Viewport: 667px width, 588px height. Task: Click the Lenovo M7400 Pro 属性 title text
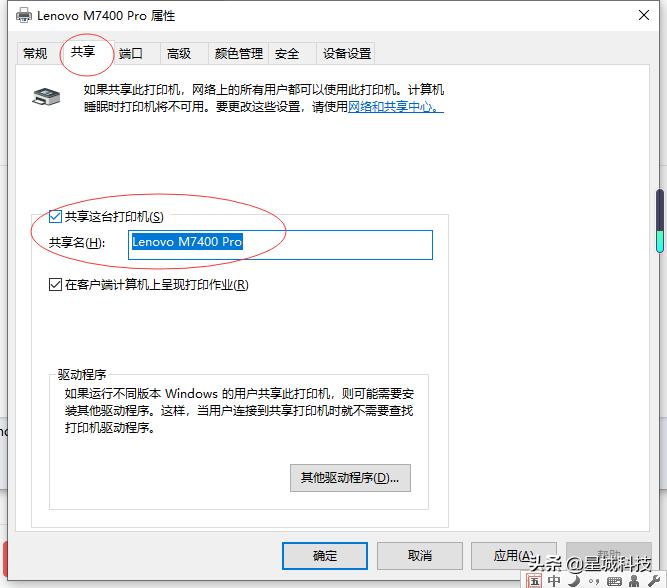(106, 16)
